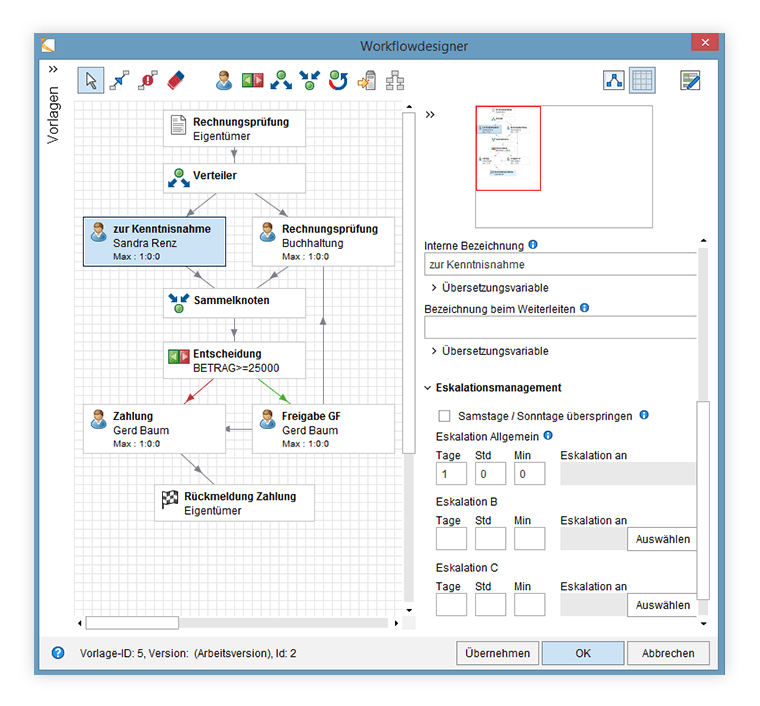Enable Samstage / Sonntage überspringen checkbox
Image resolution: width=760 pixels, height=706 pixels.
point(444,415)
